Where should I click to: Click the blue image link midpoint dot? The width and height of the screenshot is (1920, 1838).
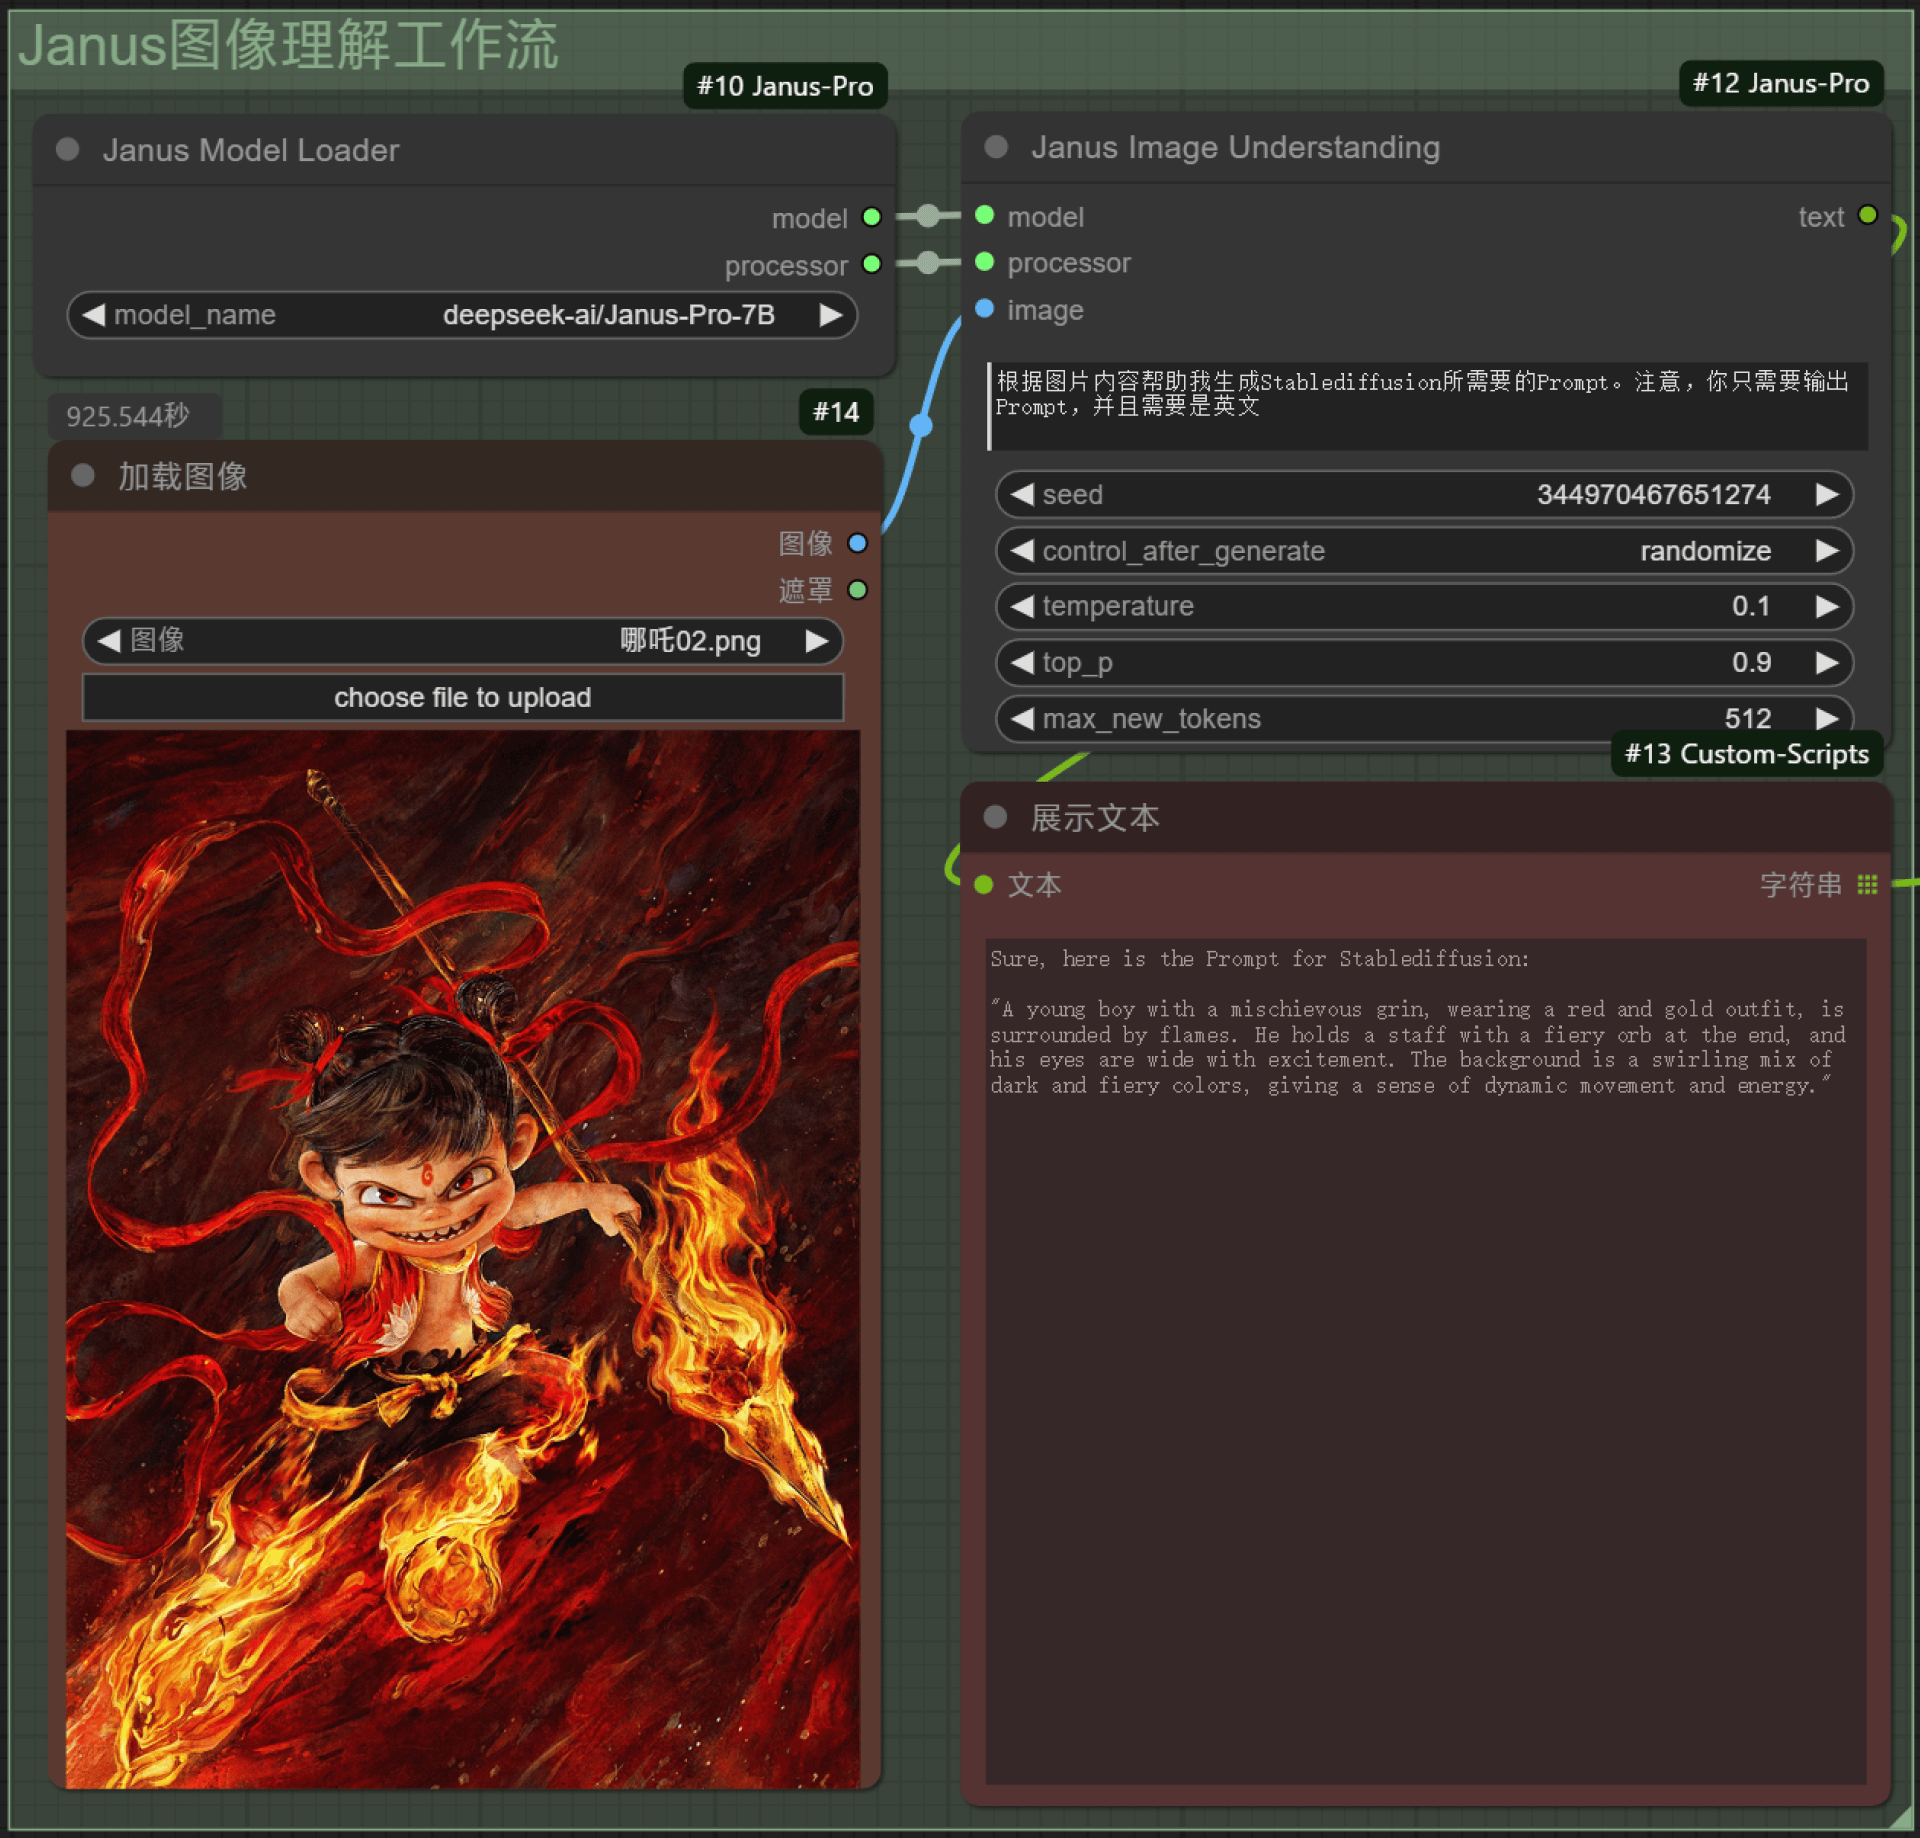pyautogui.click(x=921, y=426)
